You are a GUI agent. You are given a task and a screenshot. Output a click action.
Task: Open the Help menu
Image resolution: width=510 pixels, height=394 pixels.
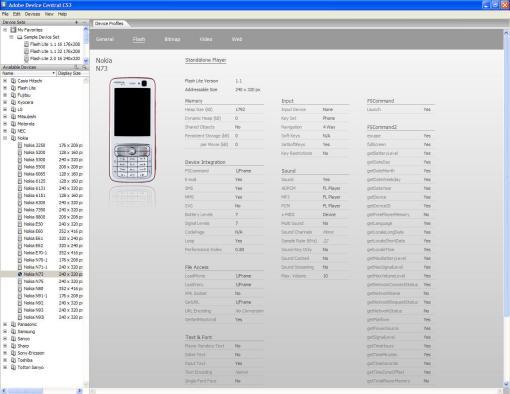[x=62, y=14]
